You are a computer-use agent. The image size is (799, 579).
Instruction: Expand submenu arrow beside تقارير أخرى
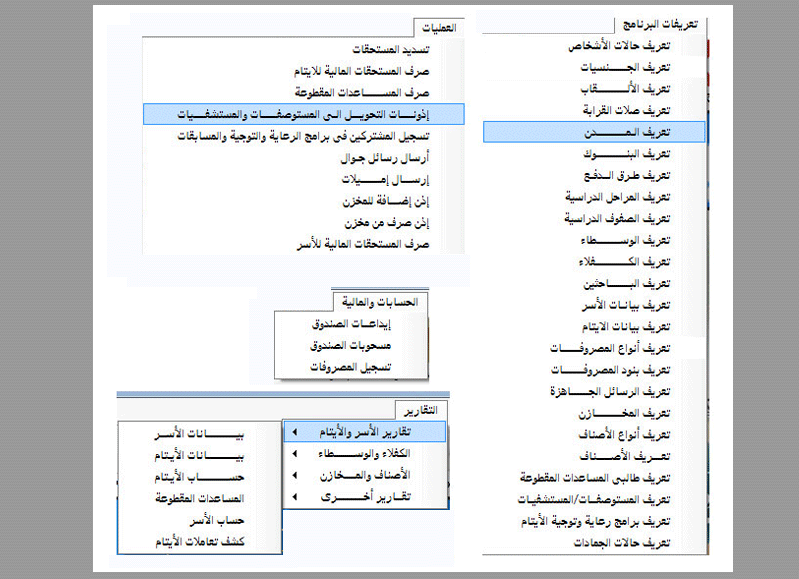[295, 496]
